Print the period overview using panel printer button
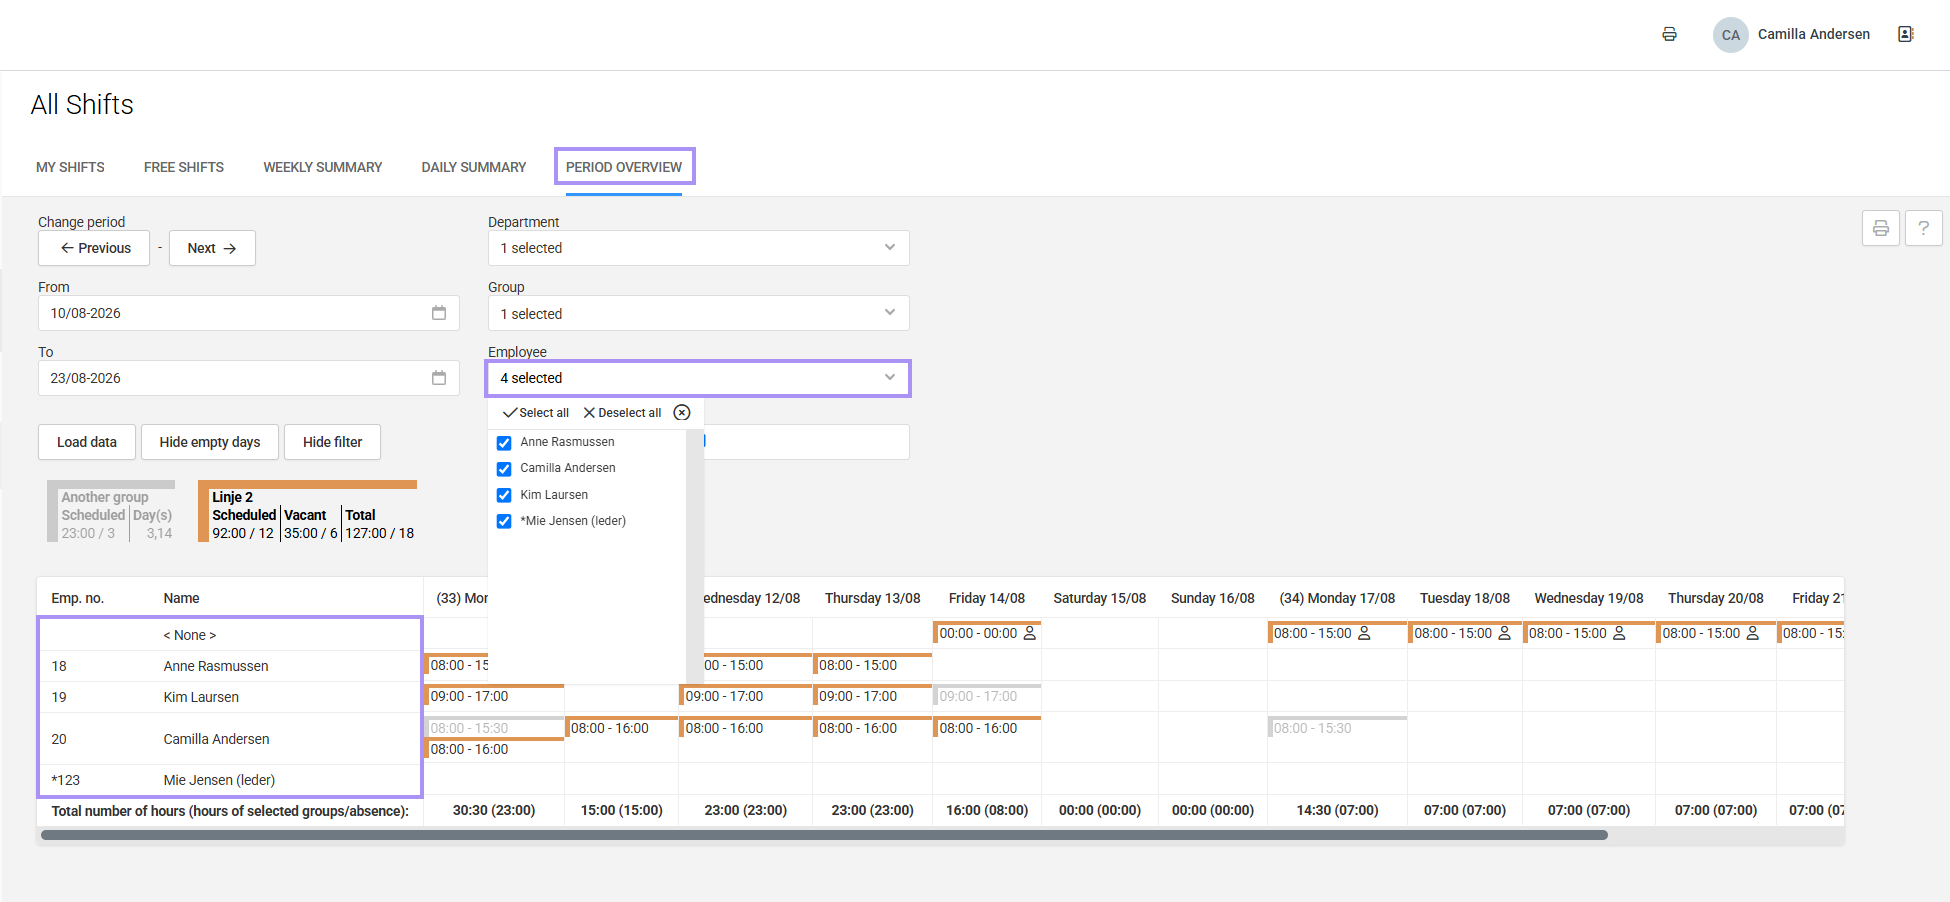 click(x=1880, y=228)
